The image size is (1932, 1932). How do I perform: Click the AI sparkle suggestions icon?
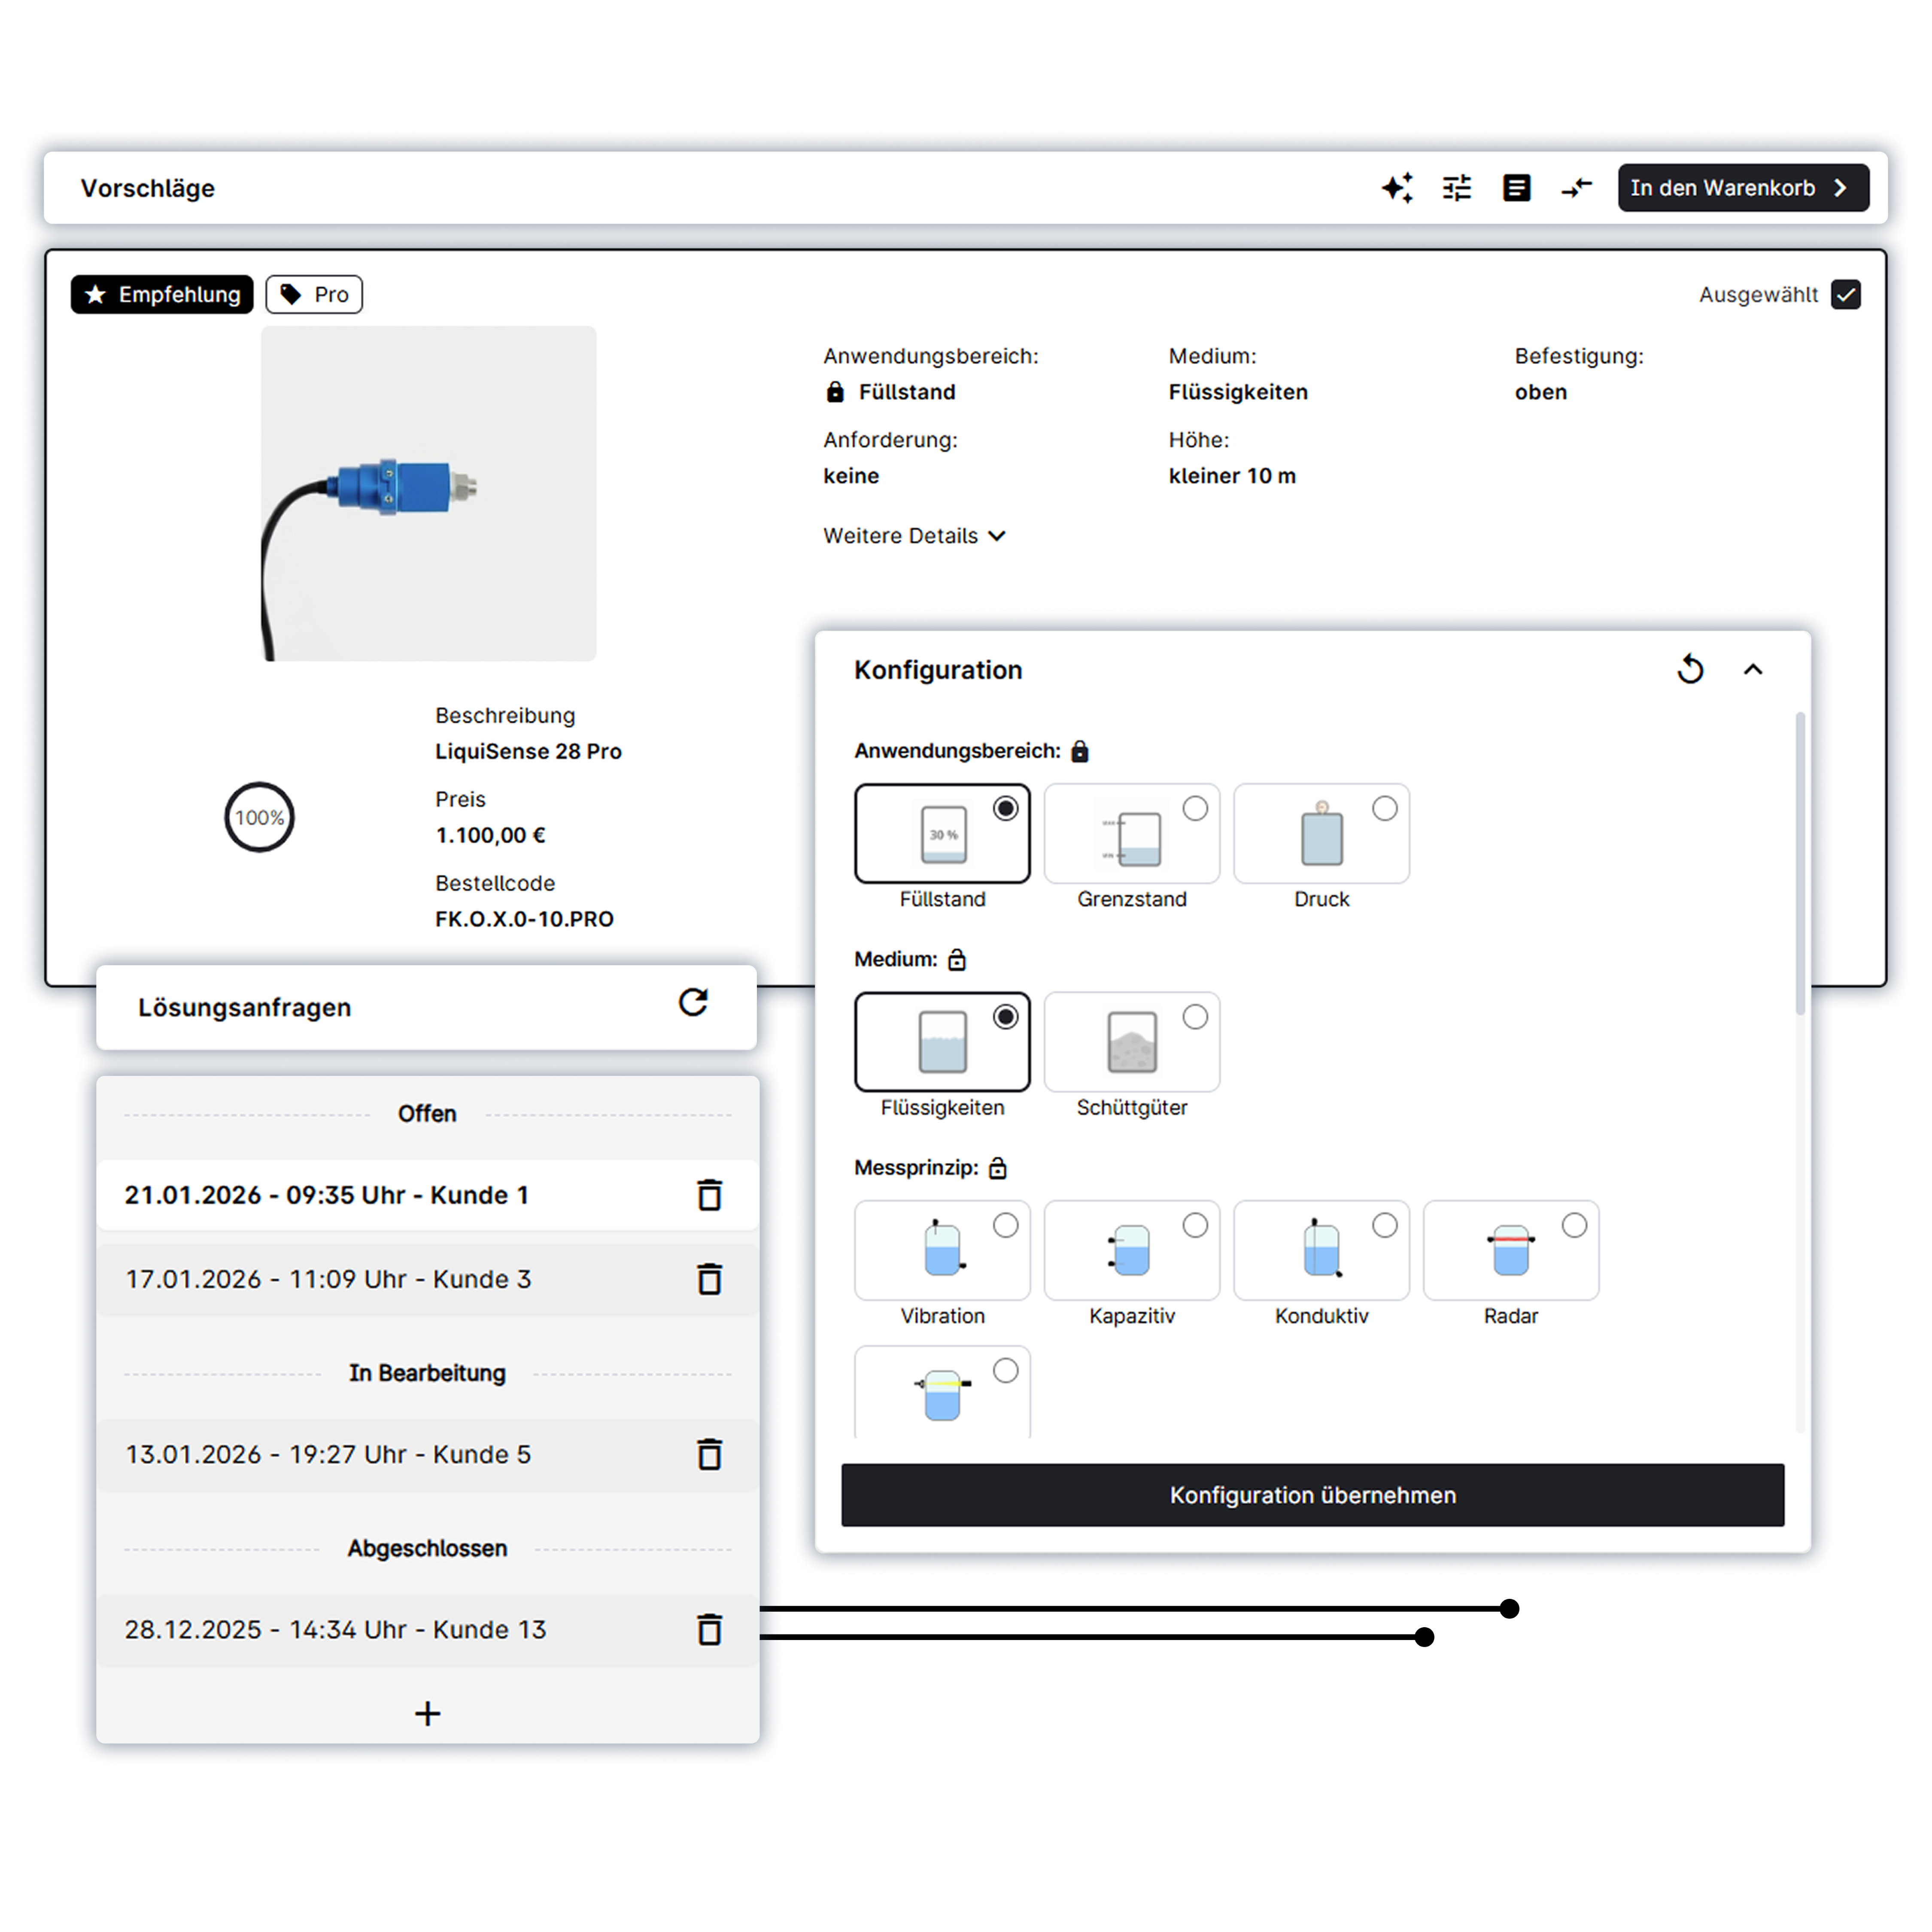[1397, 188]
